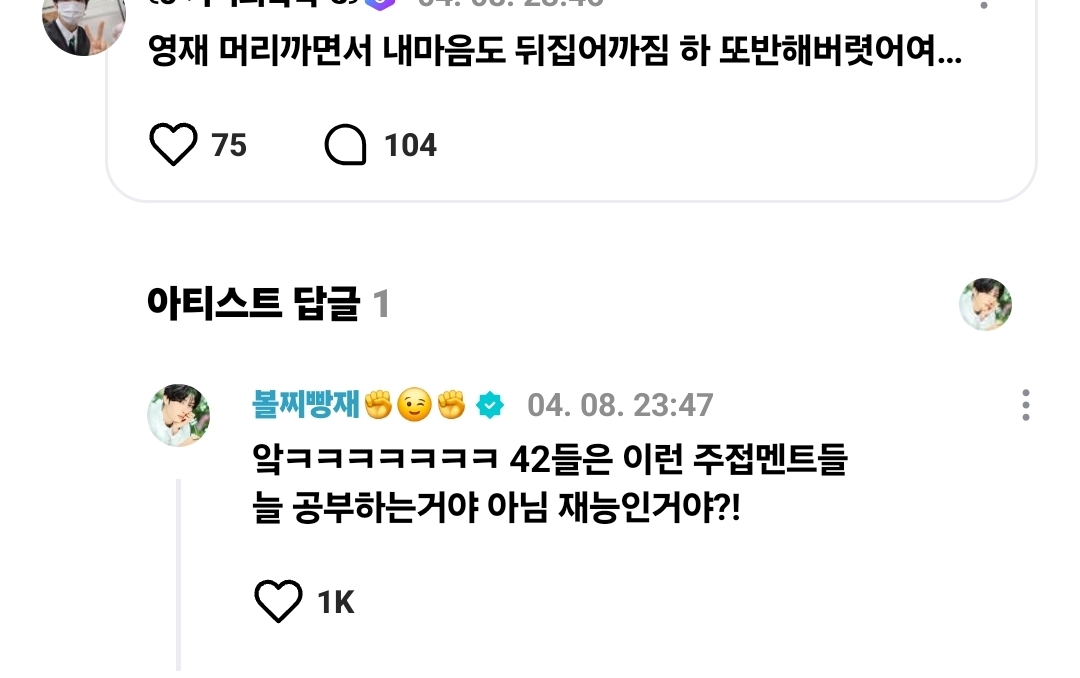Viewport: 1080px width, 678px height.
Task: Like the fan post with 75 hearts
Action: click(x=173, y=145)
